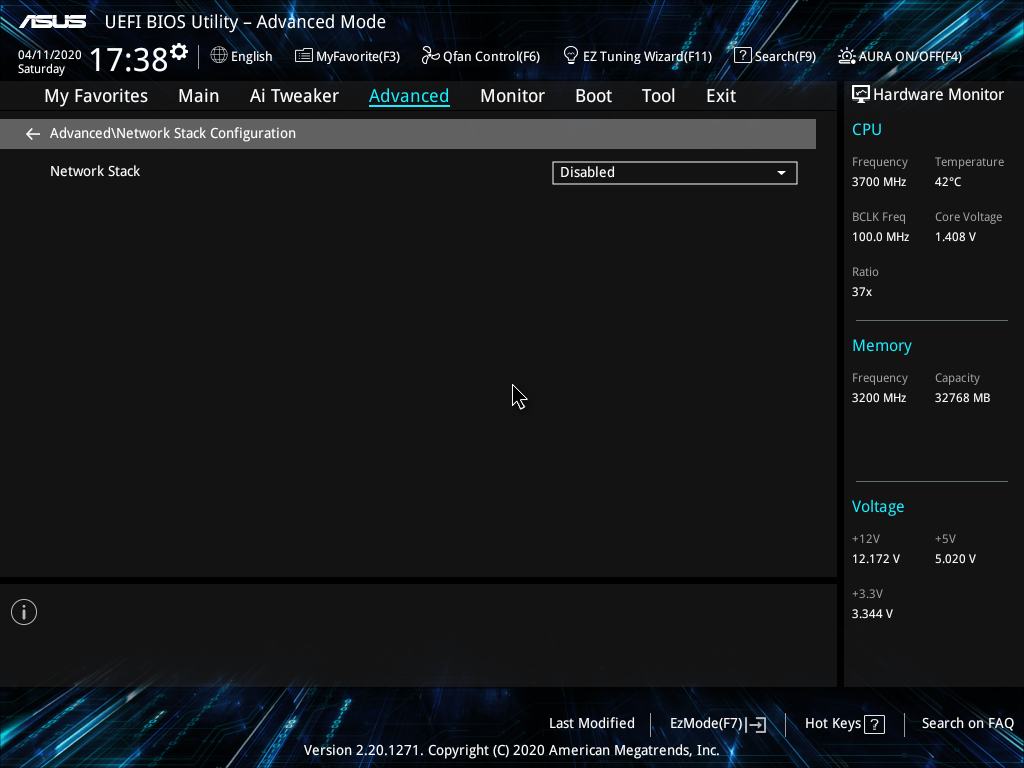Click +5V reading 5.020 V
This screenshot has width=1024, height=768.
pyautogui.click(x=955, y=559)
